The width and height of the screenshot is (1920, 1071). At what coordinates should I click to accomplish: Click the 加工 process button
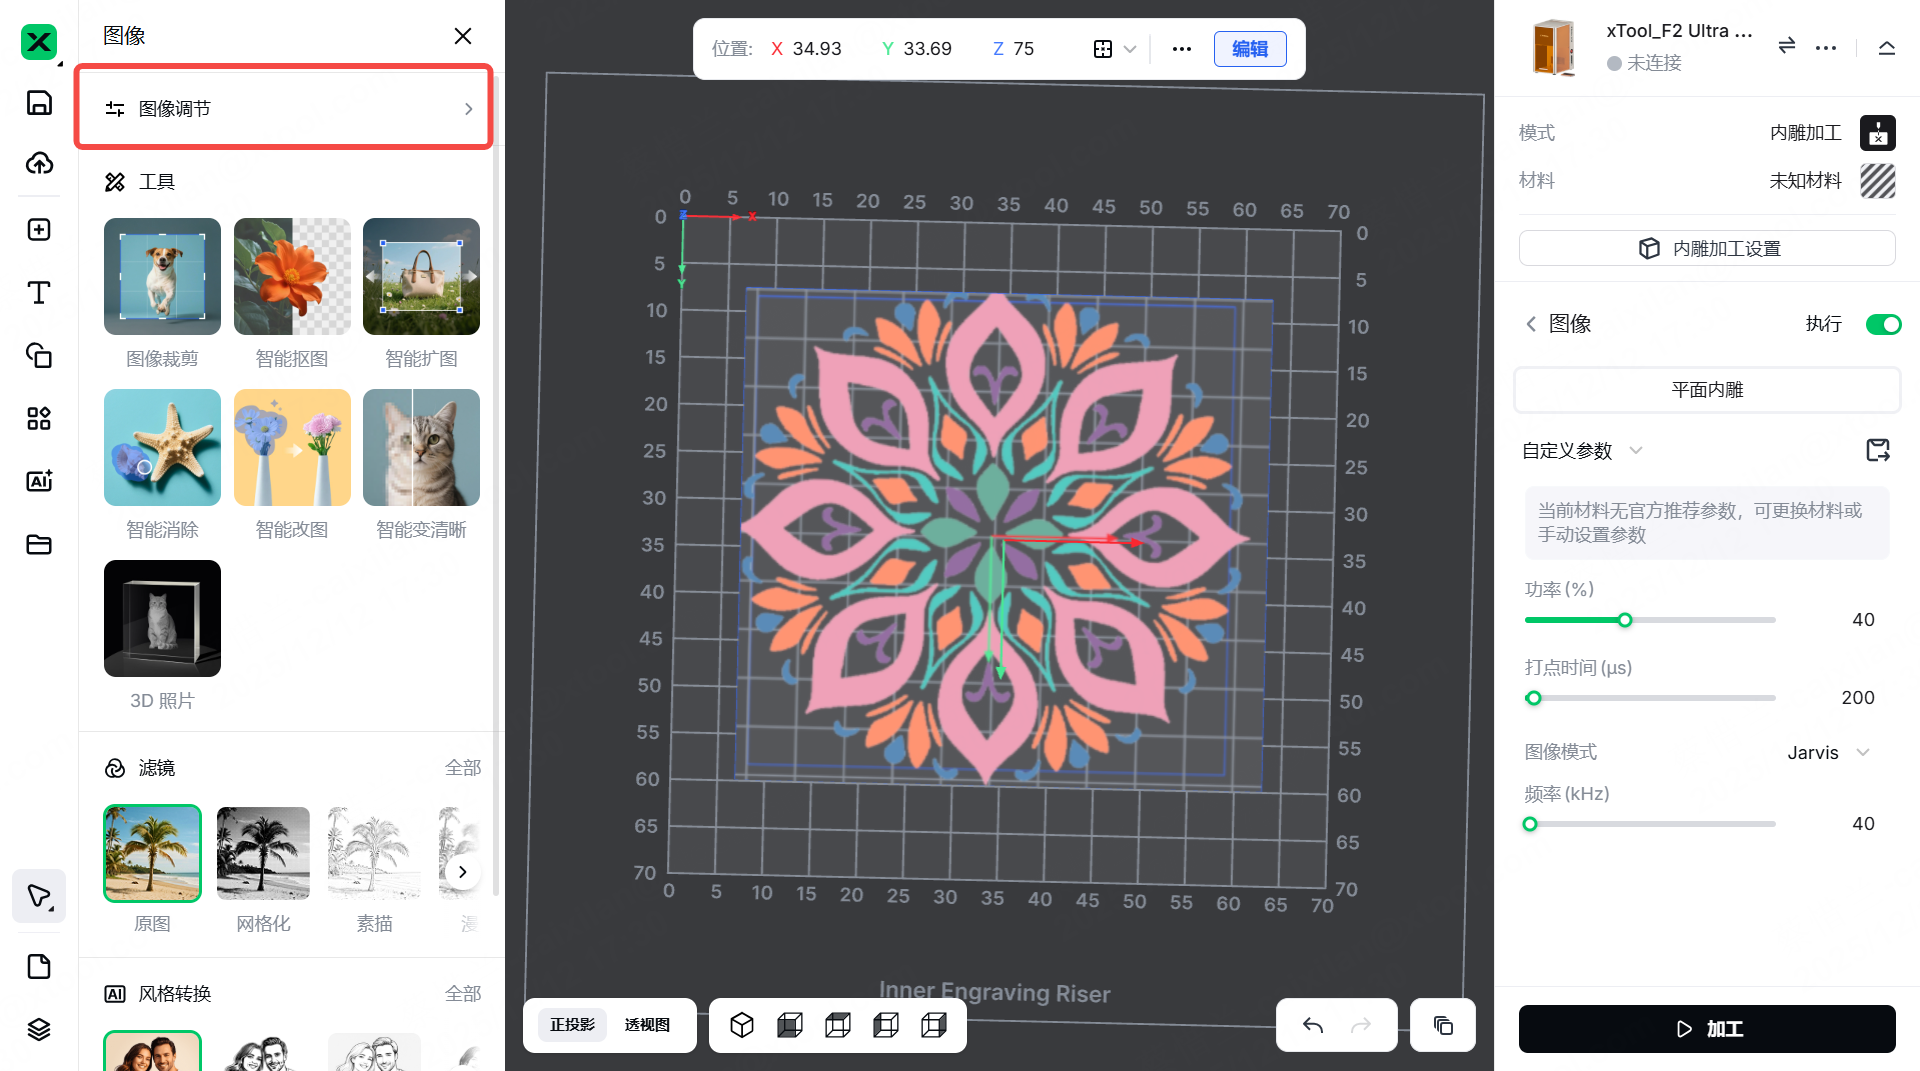tap(1706, 1029)
